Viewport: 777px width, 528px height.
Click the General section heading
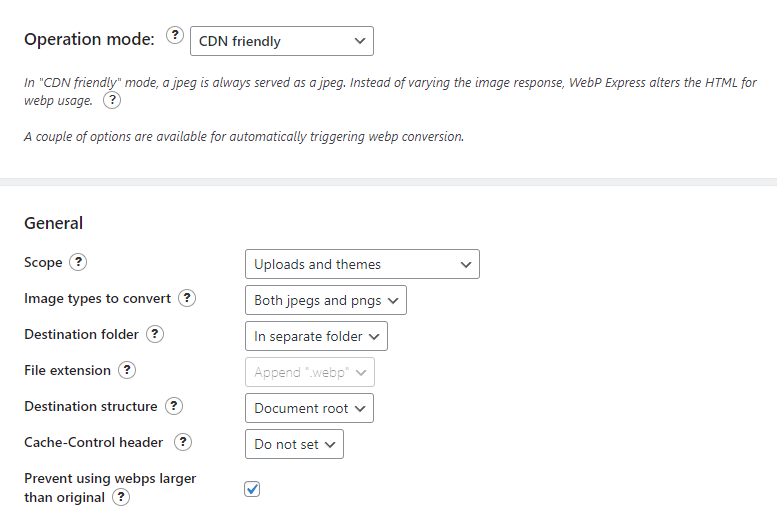pos(54,223)
